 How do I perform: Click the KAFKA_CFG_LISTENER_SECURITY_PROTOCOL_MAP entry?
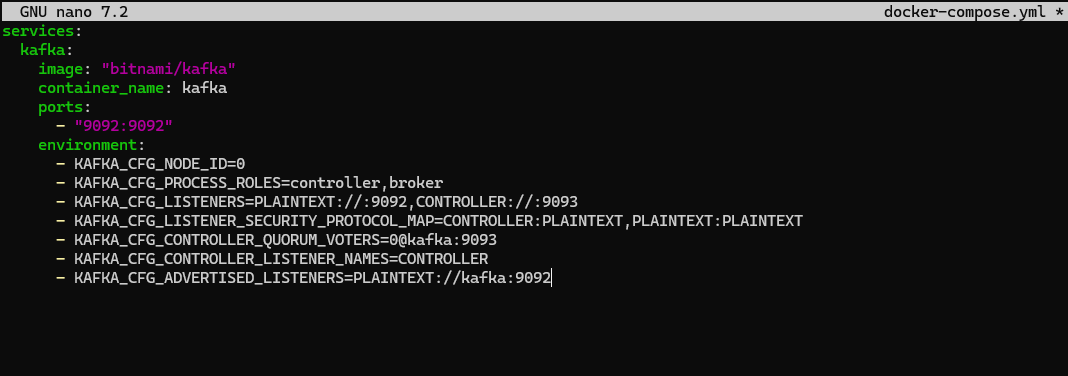[439, 221]
